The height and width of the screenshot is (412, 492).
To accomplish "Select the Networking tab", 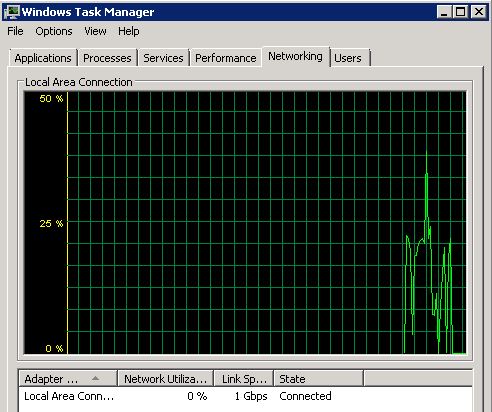I will point(295,57).
